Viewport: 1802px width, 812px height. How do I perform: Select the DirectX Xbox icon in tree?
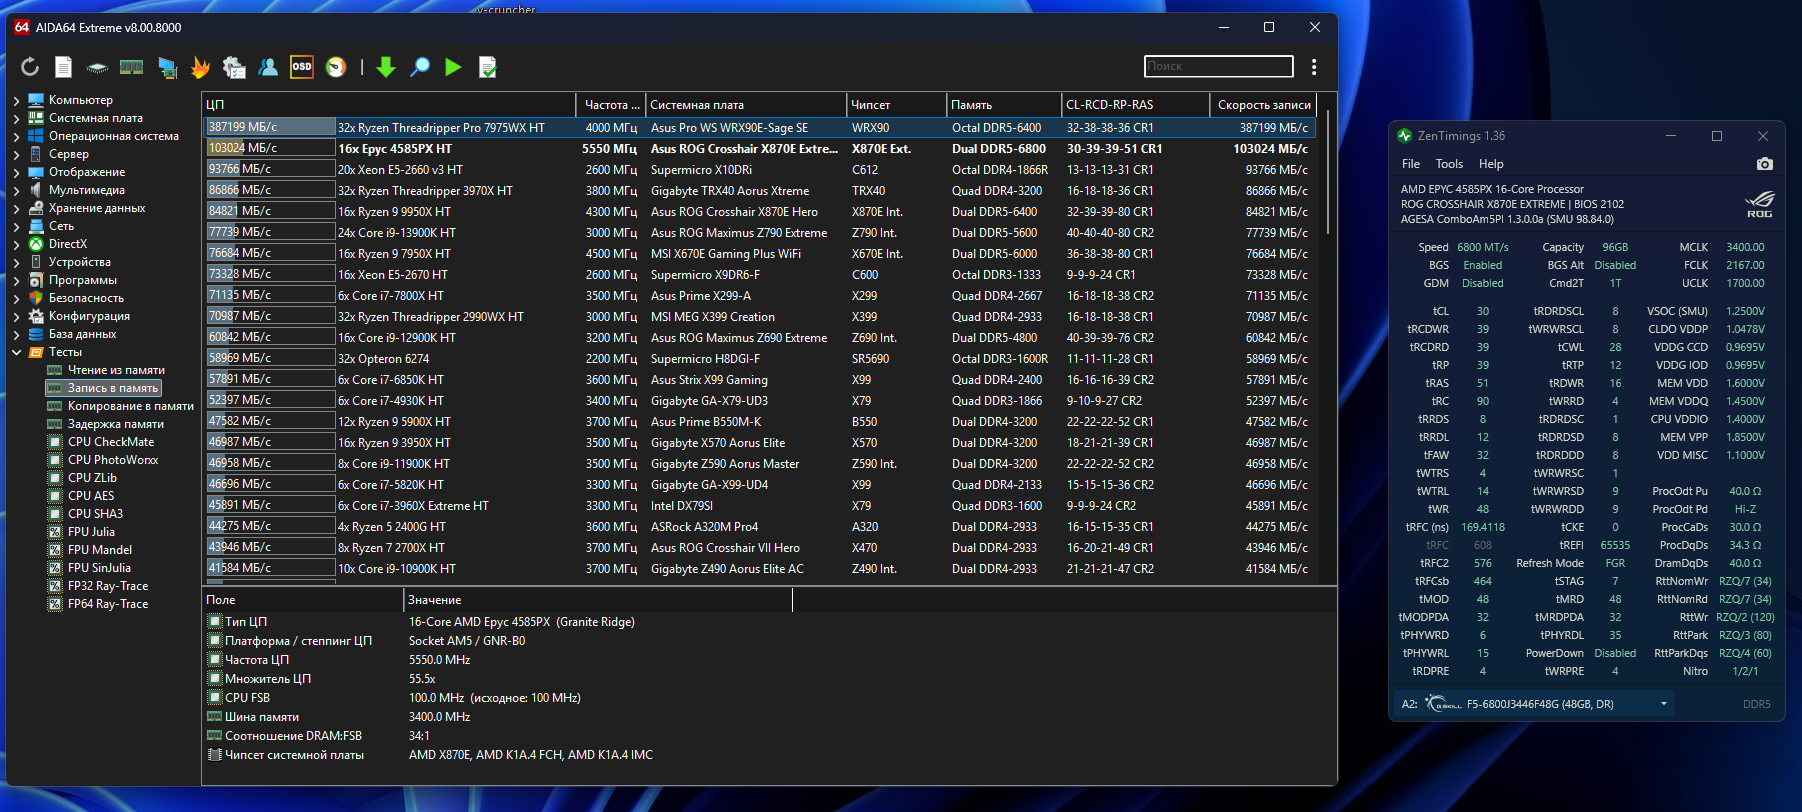[36, 244]
